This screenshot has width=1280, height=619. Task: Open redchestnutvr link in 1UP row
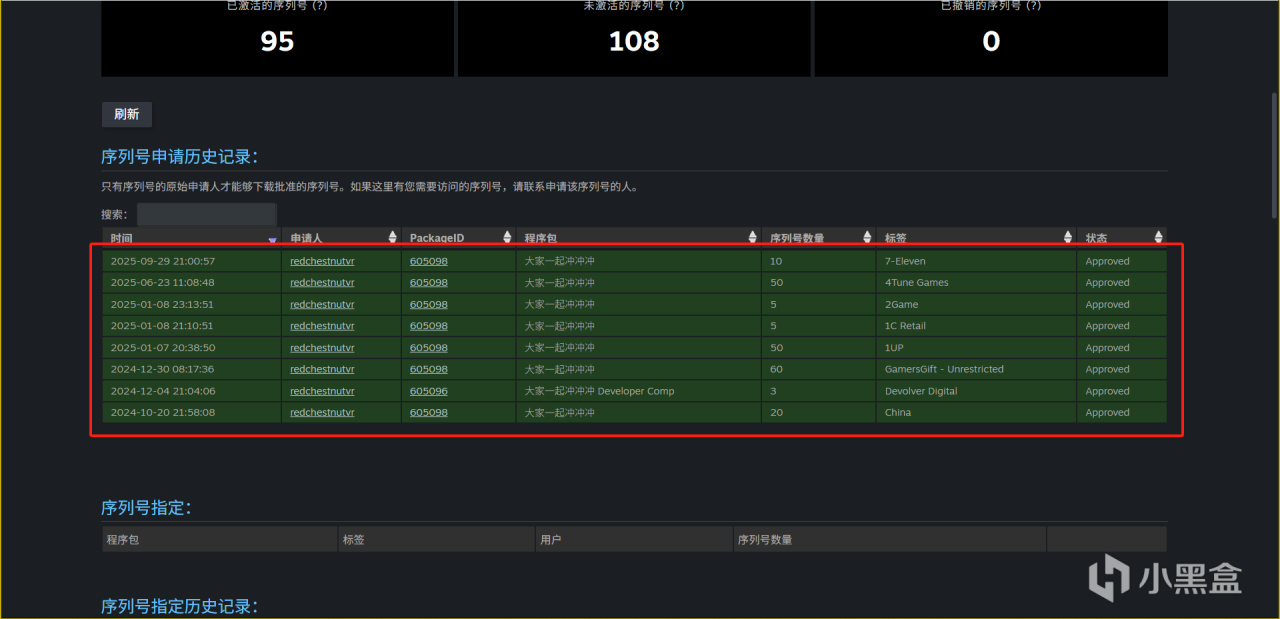322,348
